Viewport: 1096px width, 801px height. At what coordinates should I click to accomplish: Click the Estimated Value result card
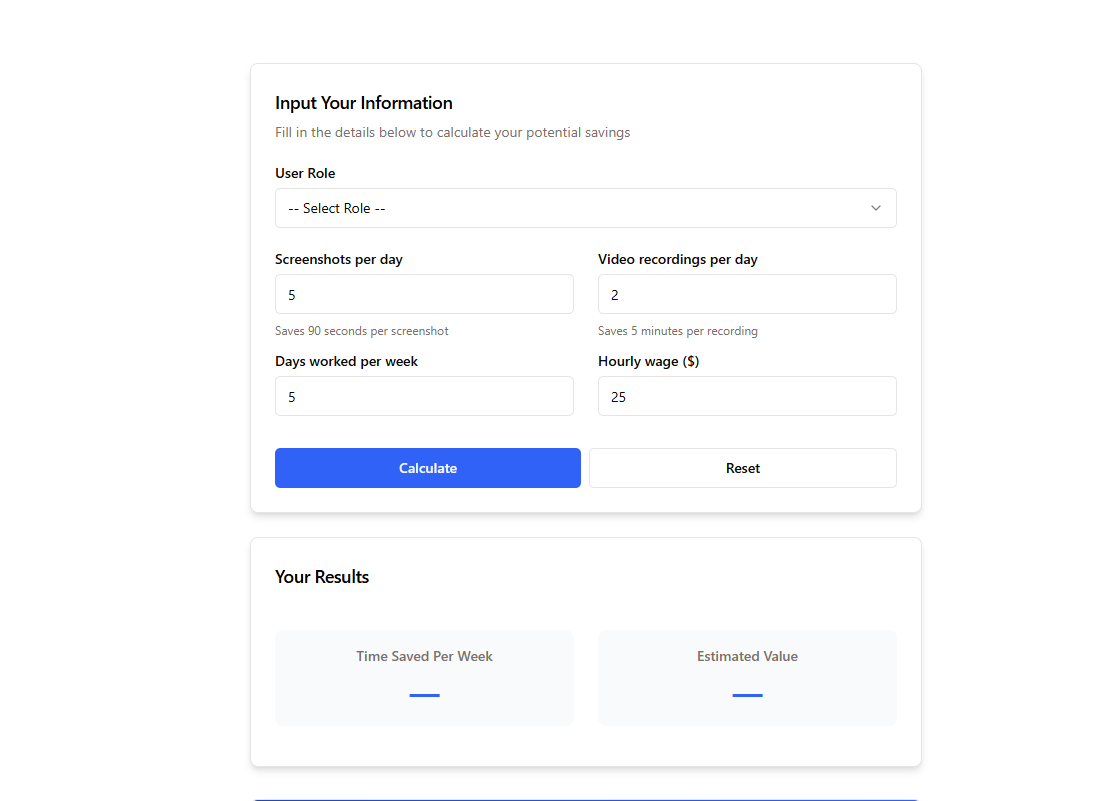747,677
